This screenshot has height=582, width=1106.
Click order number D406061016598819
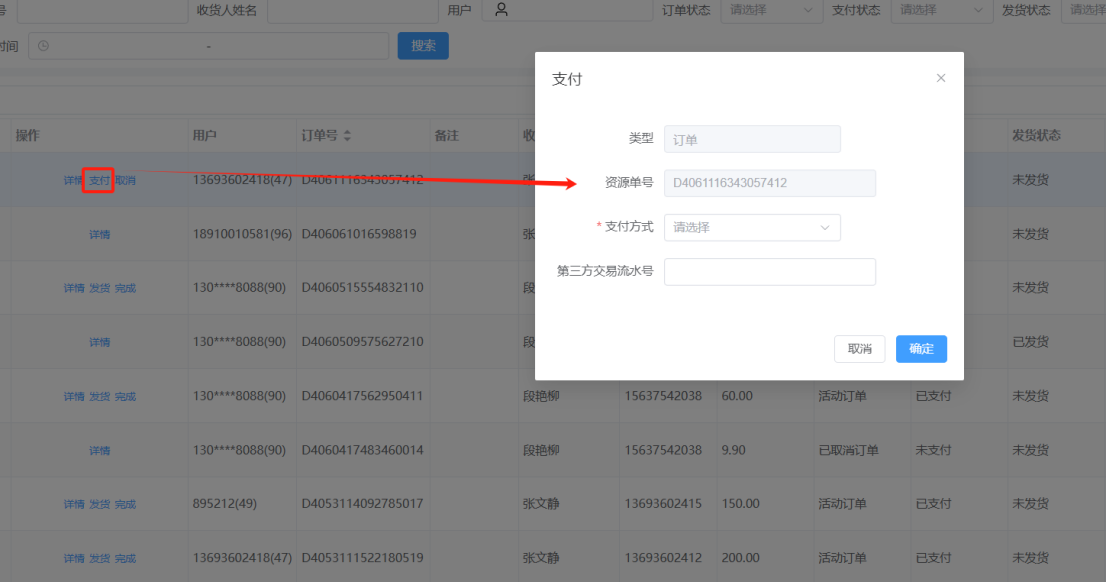359,234
